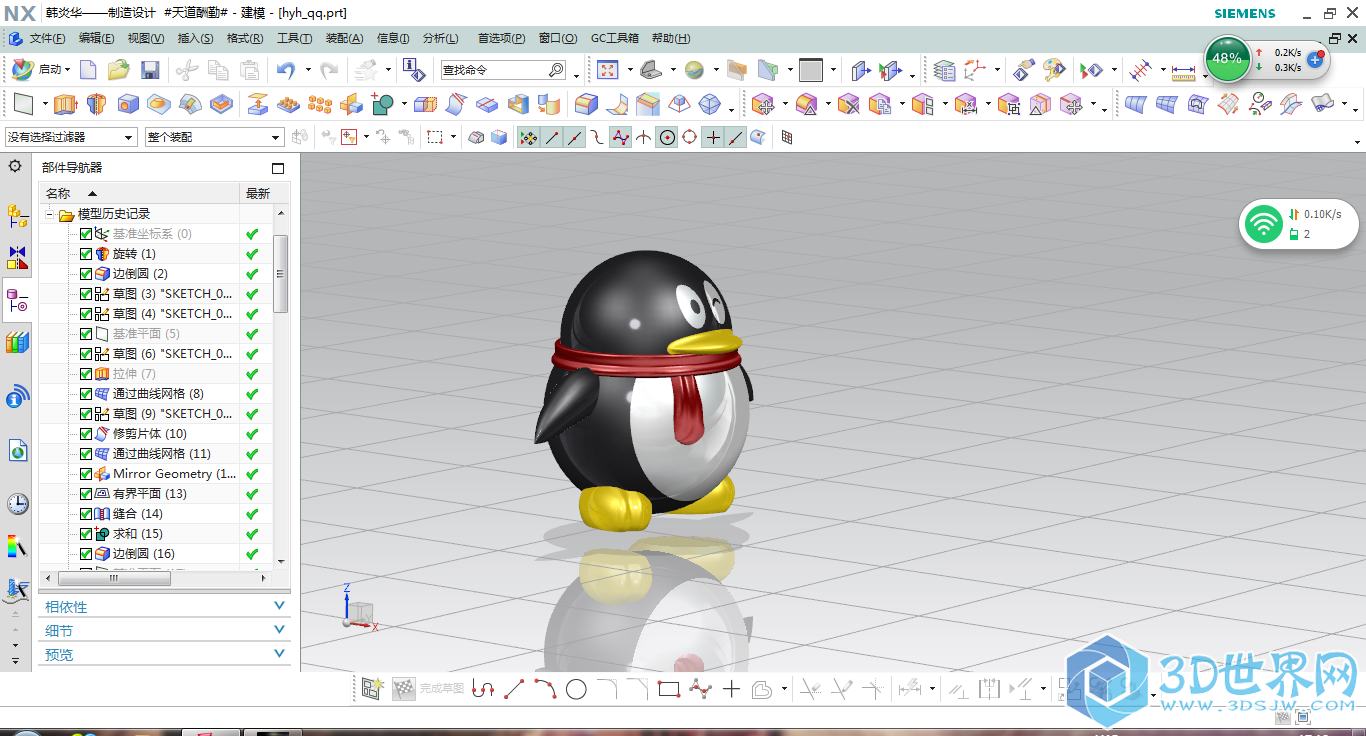The image size is (1366, 736).
Task: Save the part with the floppy icon
Action: [150, 70]
